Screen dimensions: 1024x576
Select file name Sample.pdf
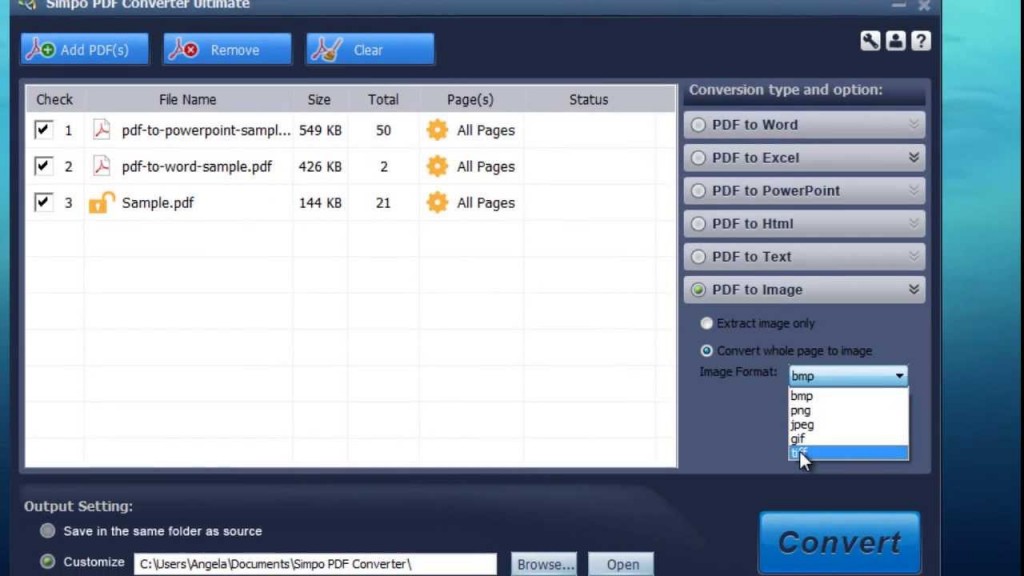tap(158, 202)
